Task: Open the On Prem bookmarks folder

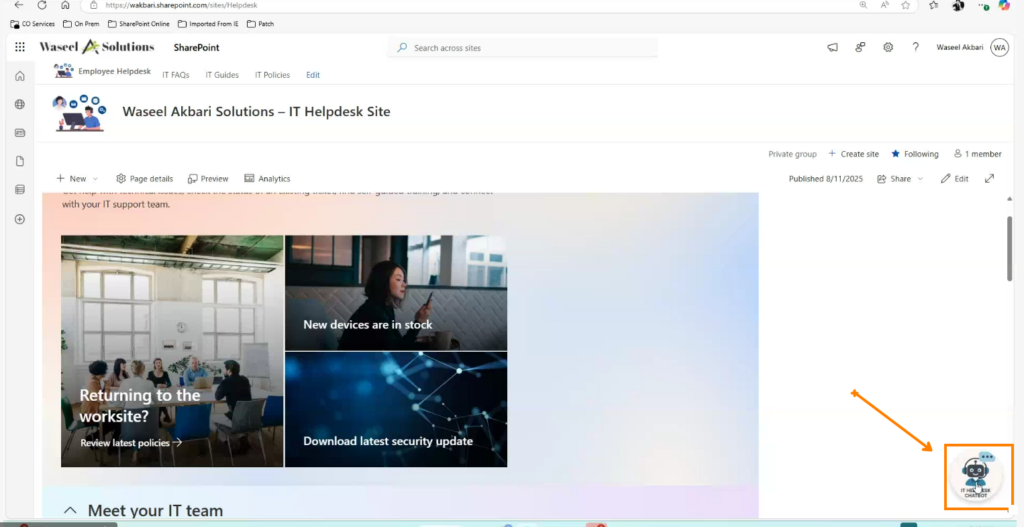Action: click(x=82, y=24)
